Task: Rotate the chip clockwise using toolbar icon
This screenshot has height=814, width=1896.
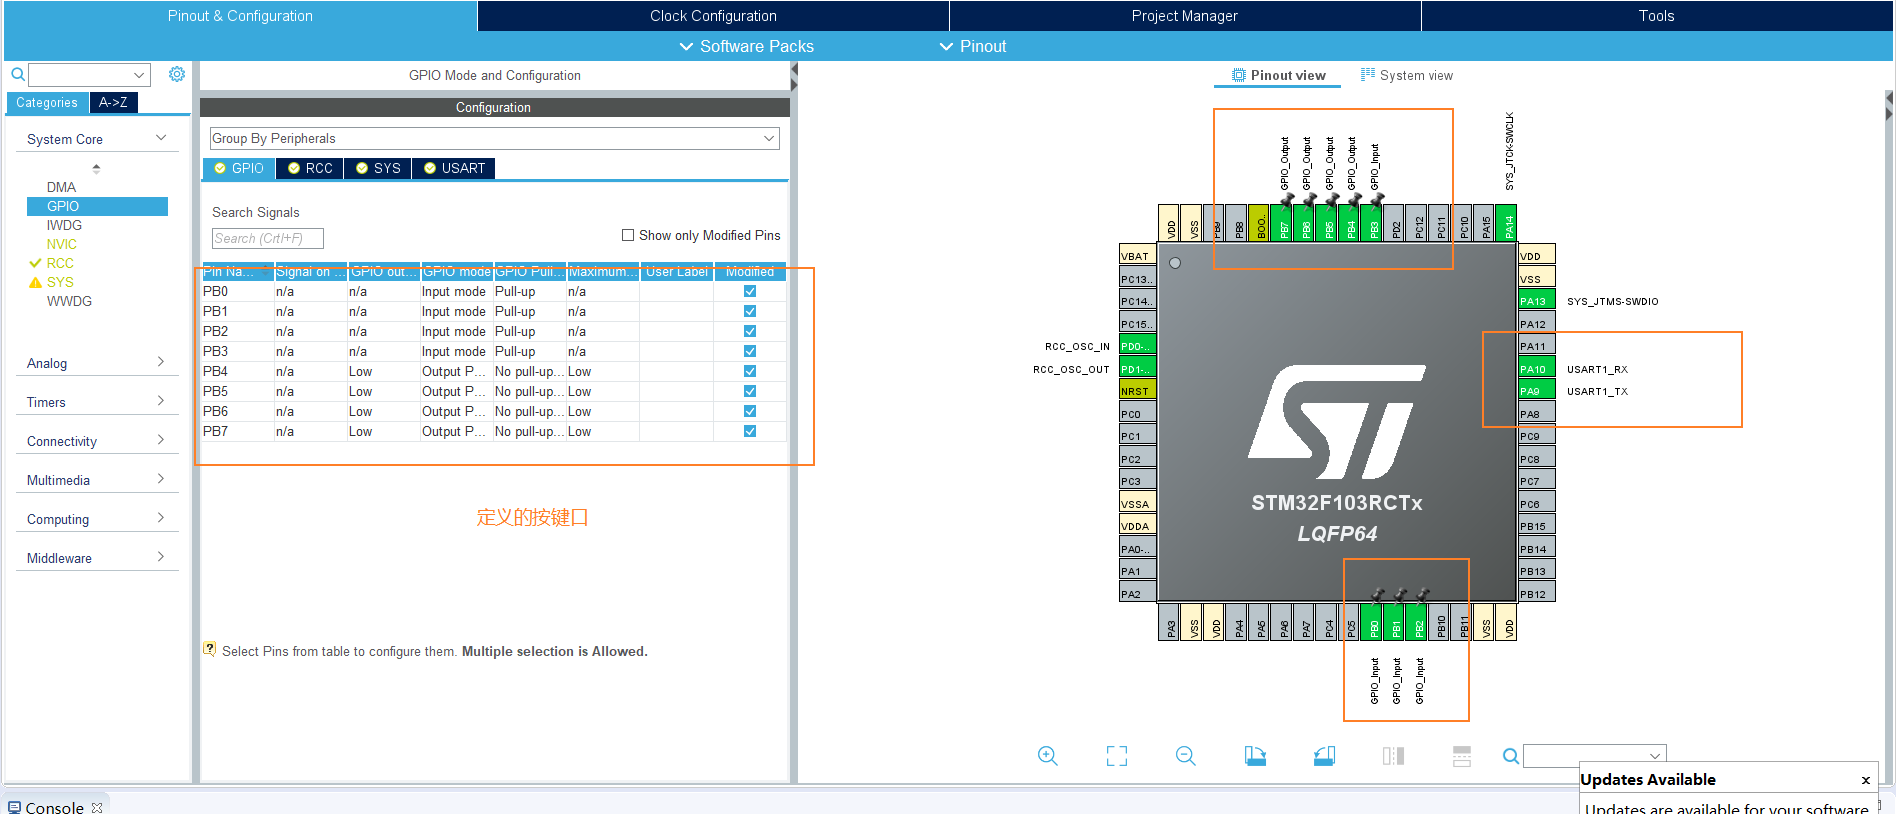Action: click(x=1255, y=756)
